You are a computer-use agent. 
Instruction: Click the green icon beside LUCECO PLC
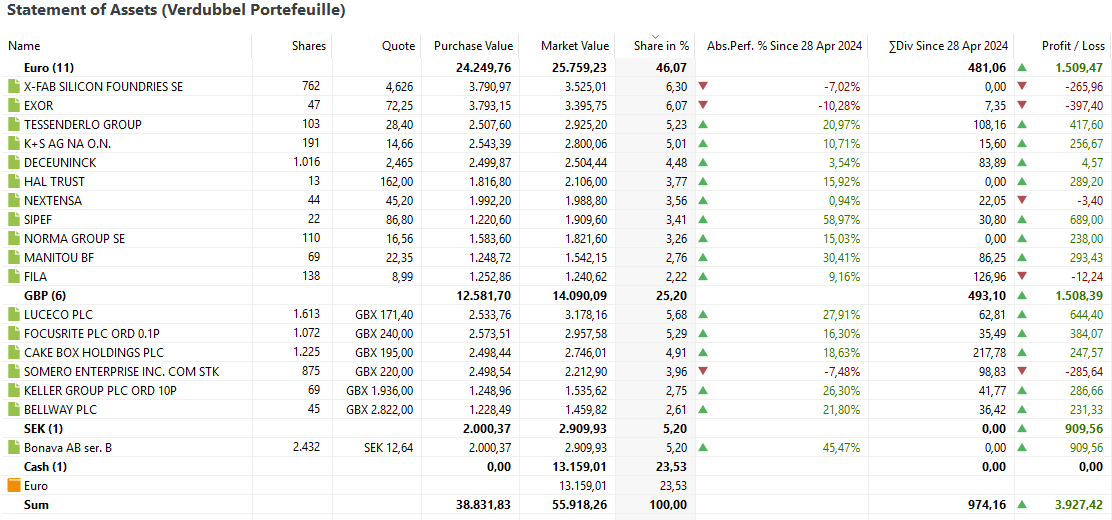coord(14,314)
